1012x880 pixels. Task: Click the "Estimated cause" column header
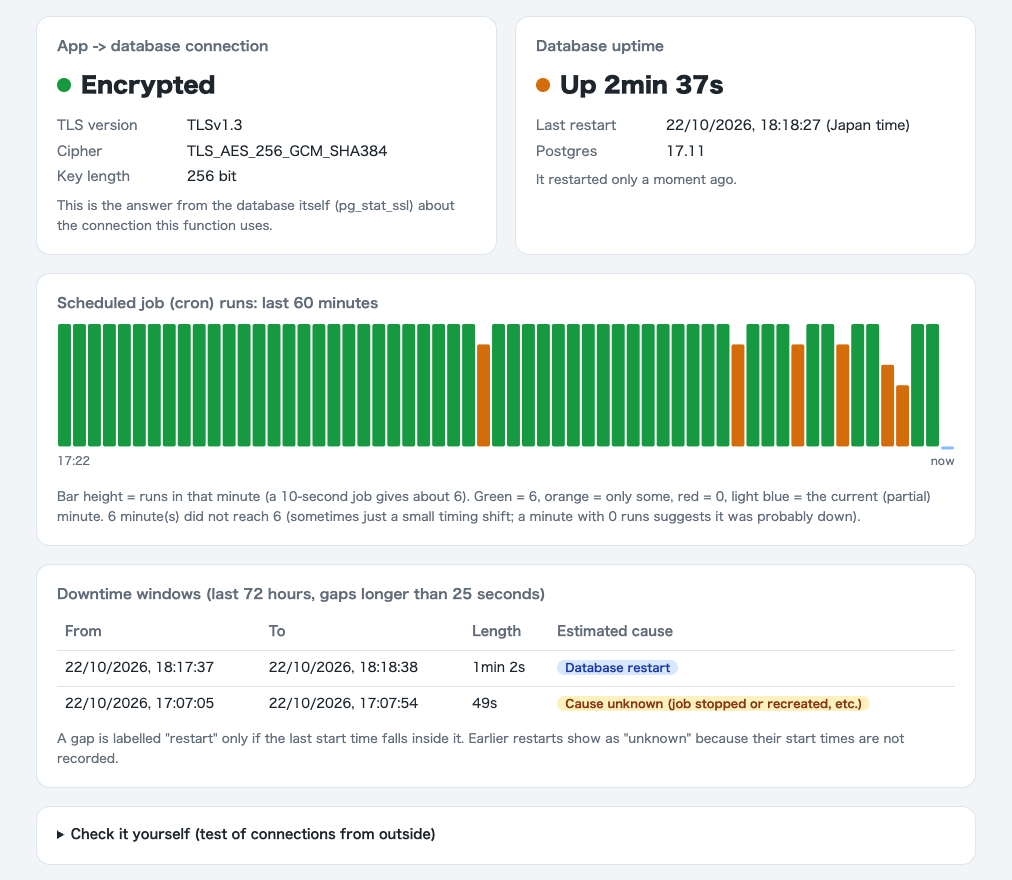click(x=614, y=631)
